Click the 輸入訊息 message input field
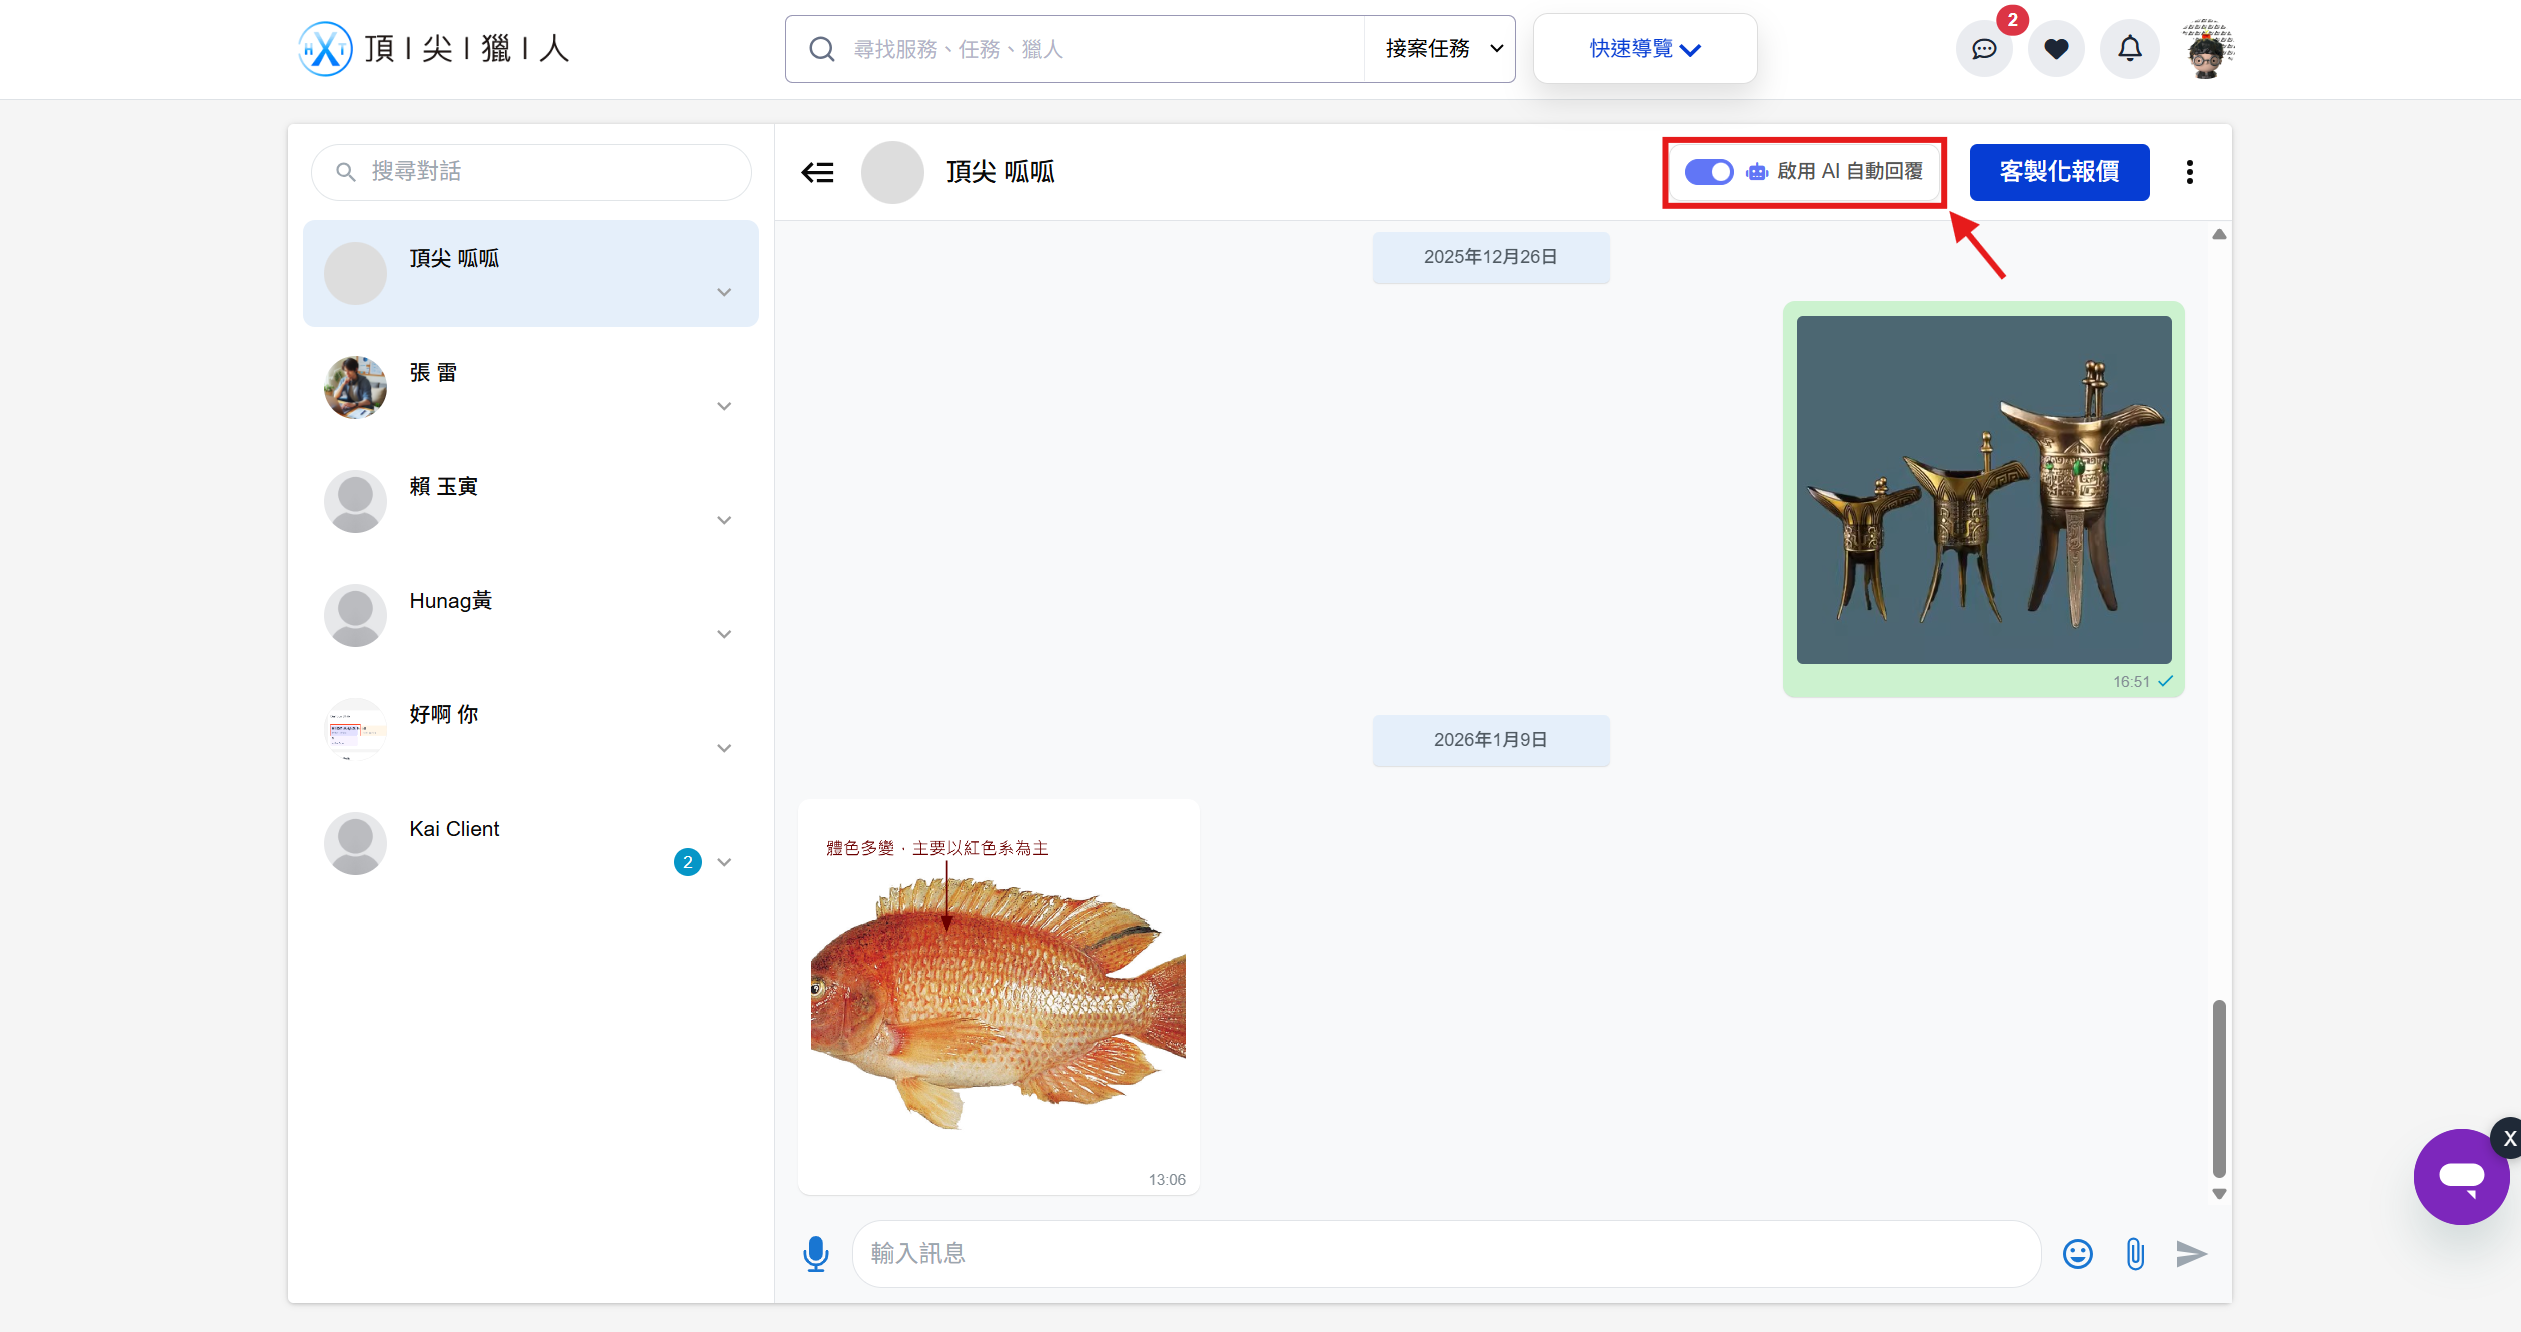 coord(1445,1253)
